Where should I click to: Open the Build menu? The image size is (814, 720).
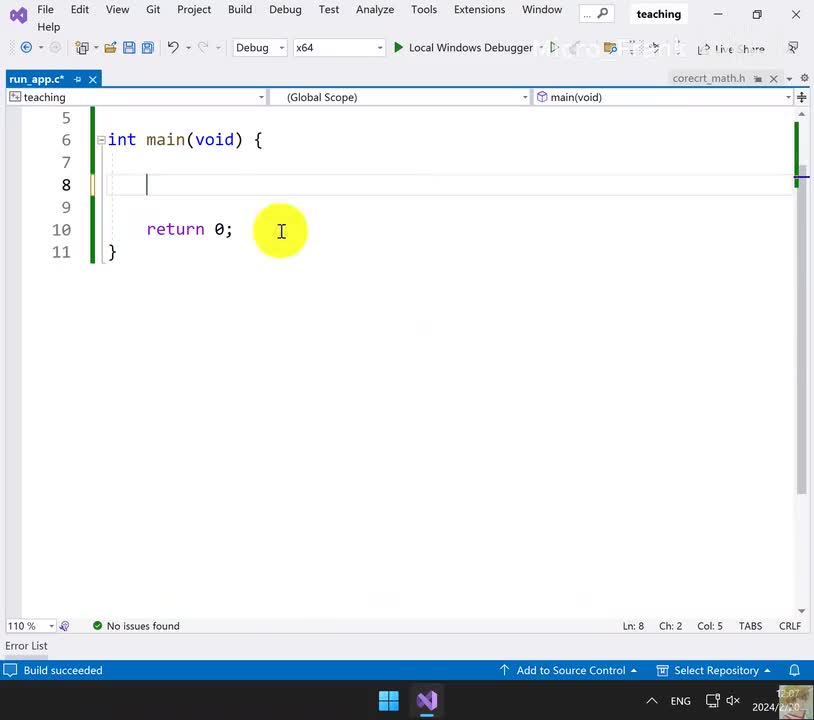[240, 9]
